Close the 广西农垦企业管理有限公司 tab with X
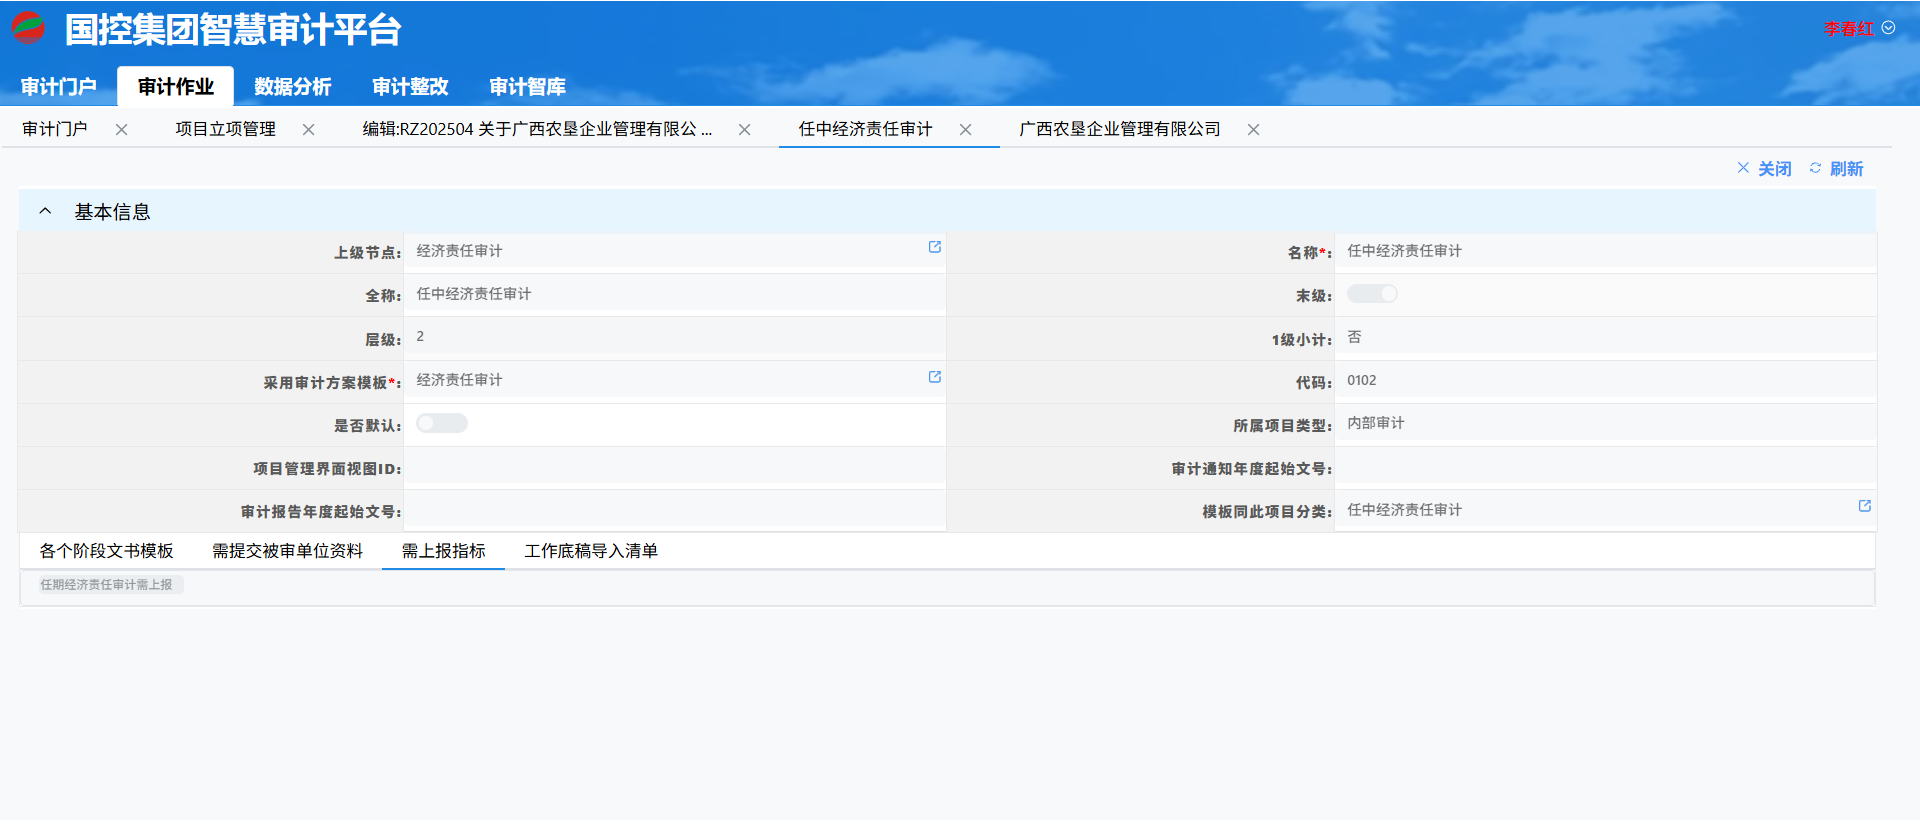Viewport: 1920px width, 839px height. pos(1253,130)
